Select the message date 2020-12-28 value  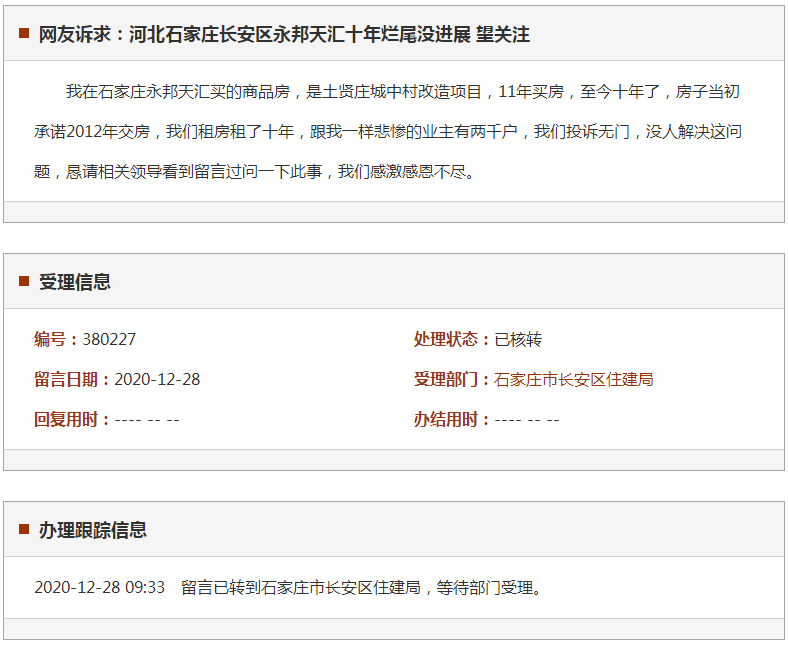(157, 380)
